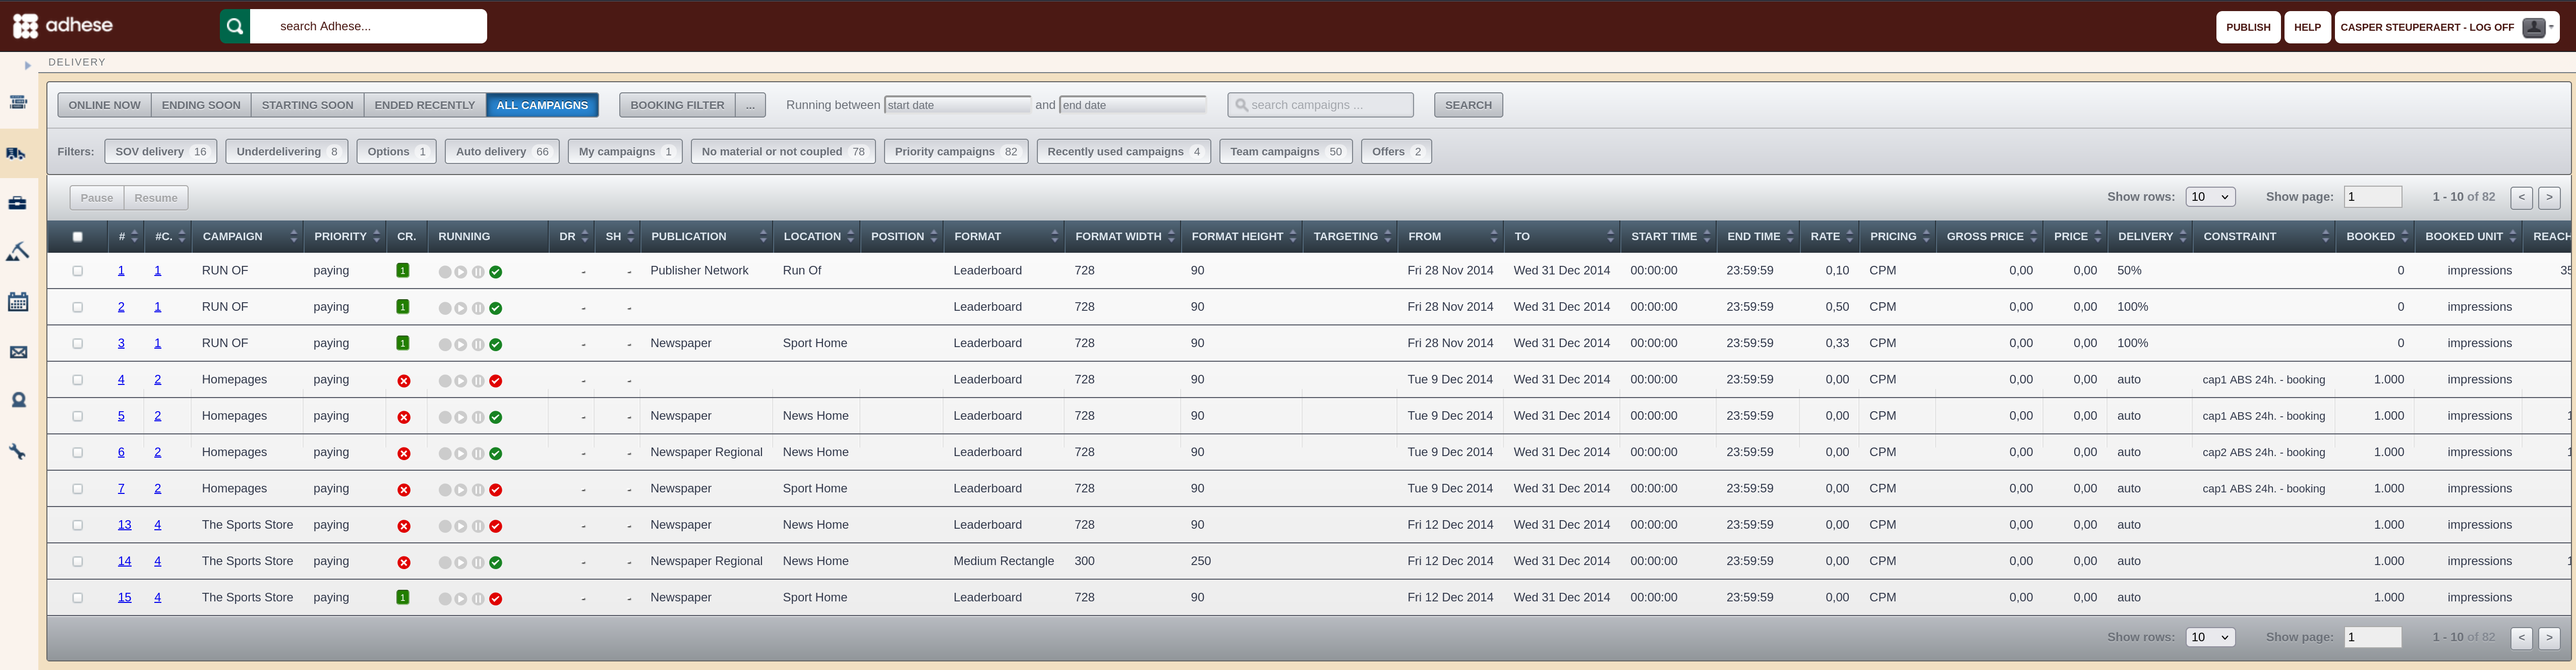
Task: Click the start date input field
Action: pos(957,105)
